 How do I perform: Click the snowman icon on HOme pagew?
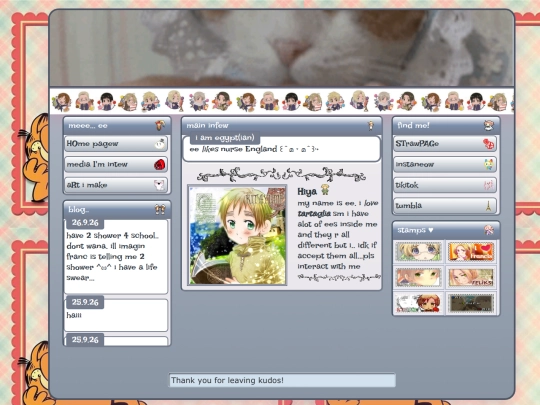159,144
